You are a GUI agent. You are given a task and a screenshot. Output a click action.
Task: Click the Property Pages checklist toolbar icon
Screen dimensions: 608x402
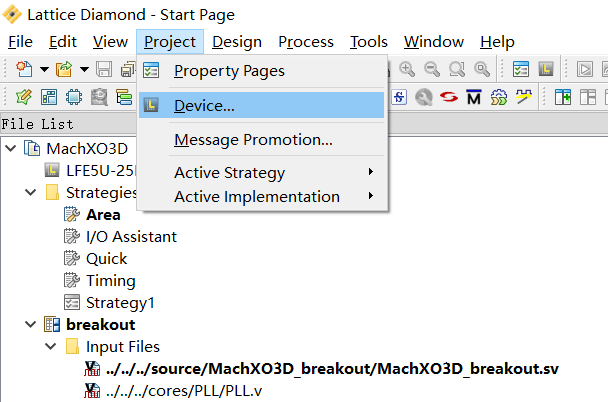coord(521,69)
